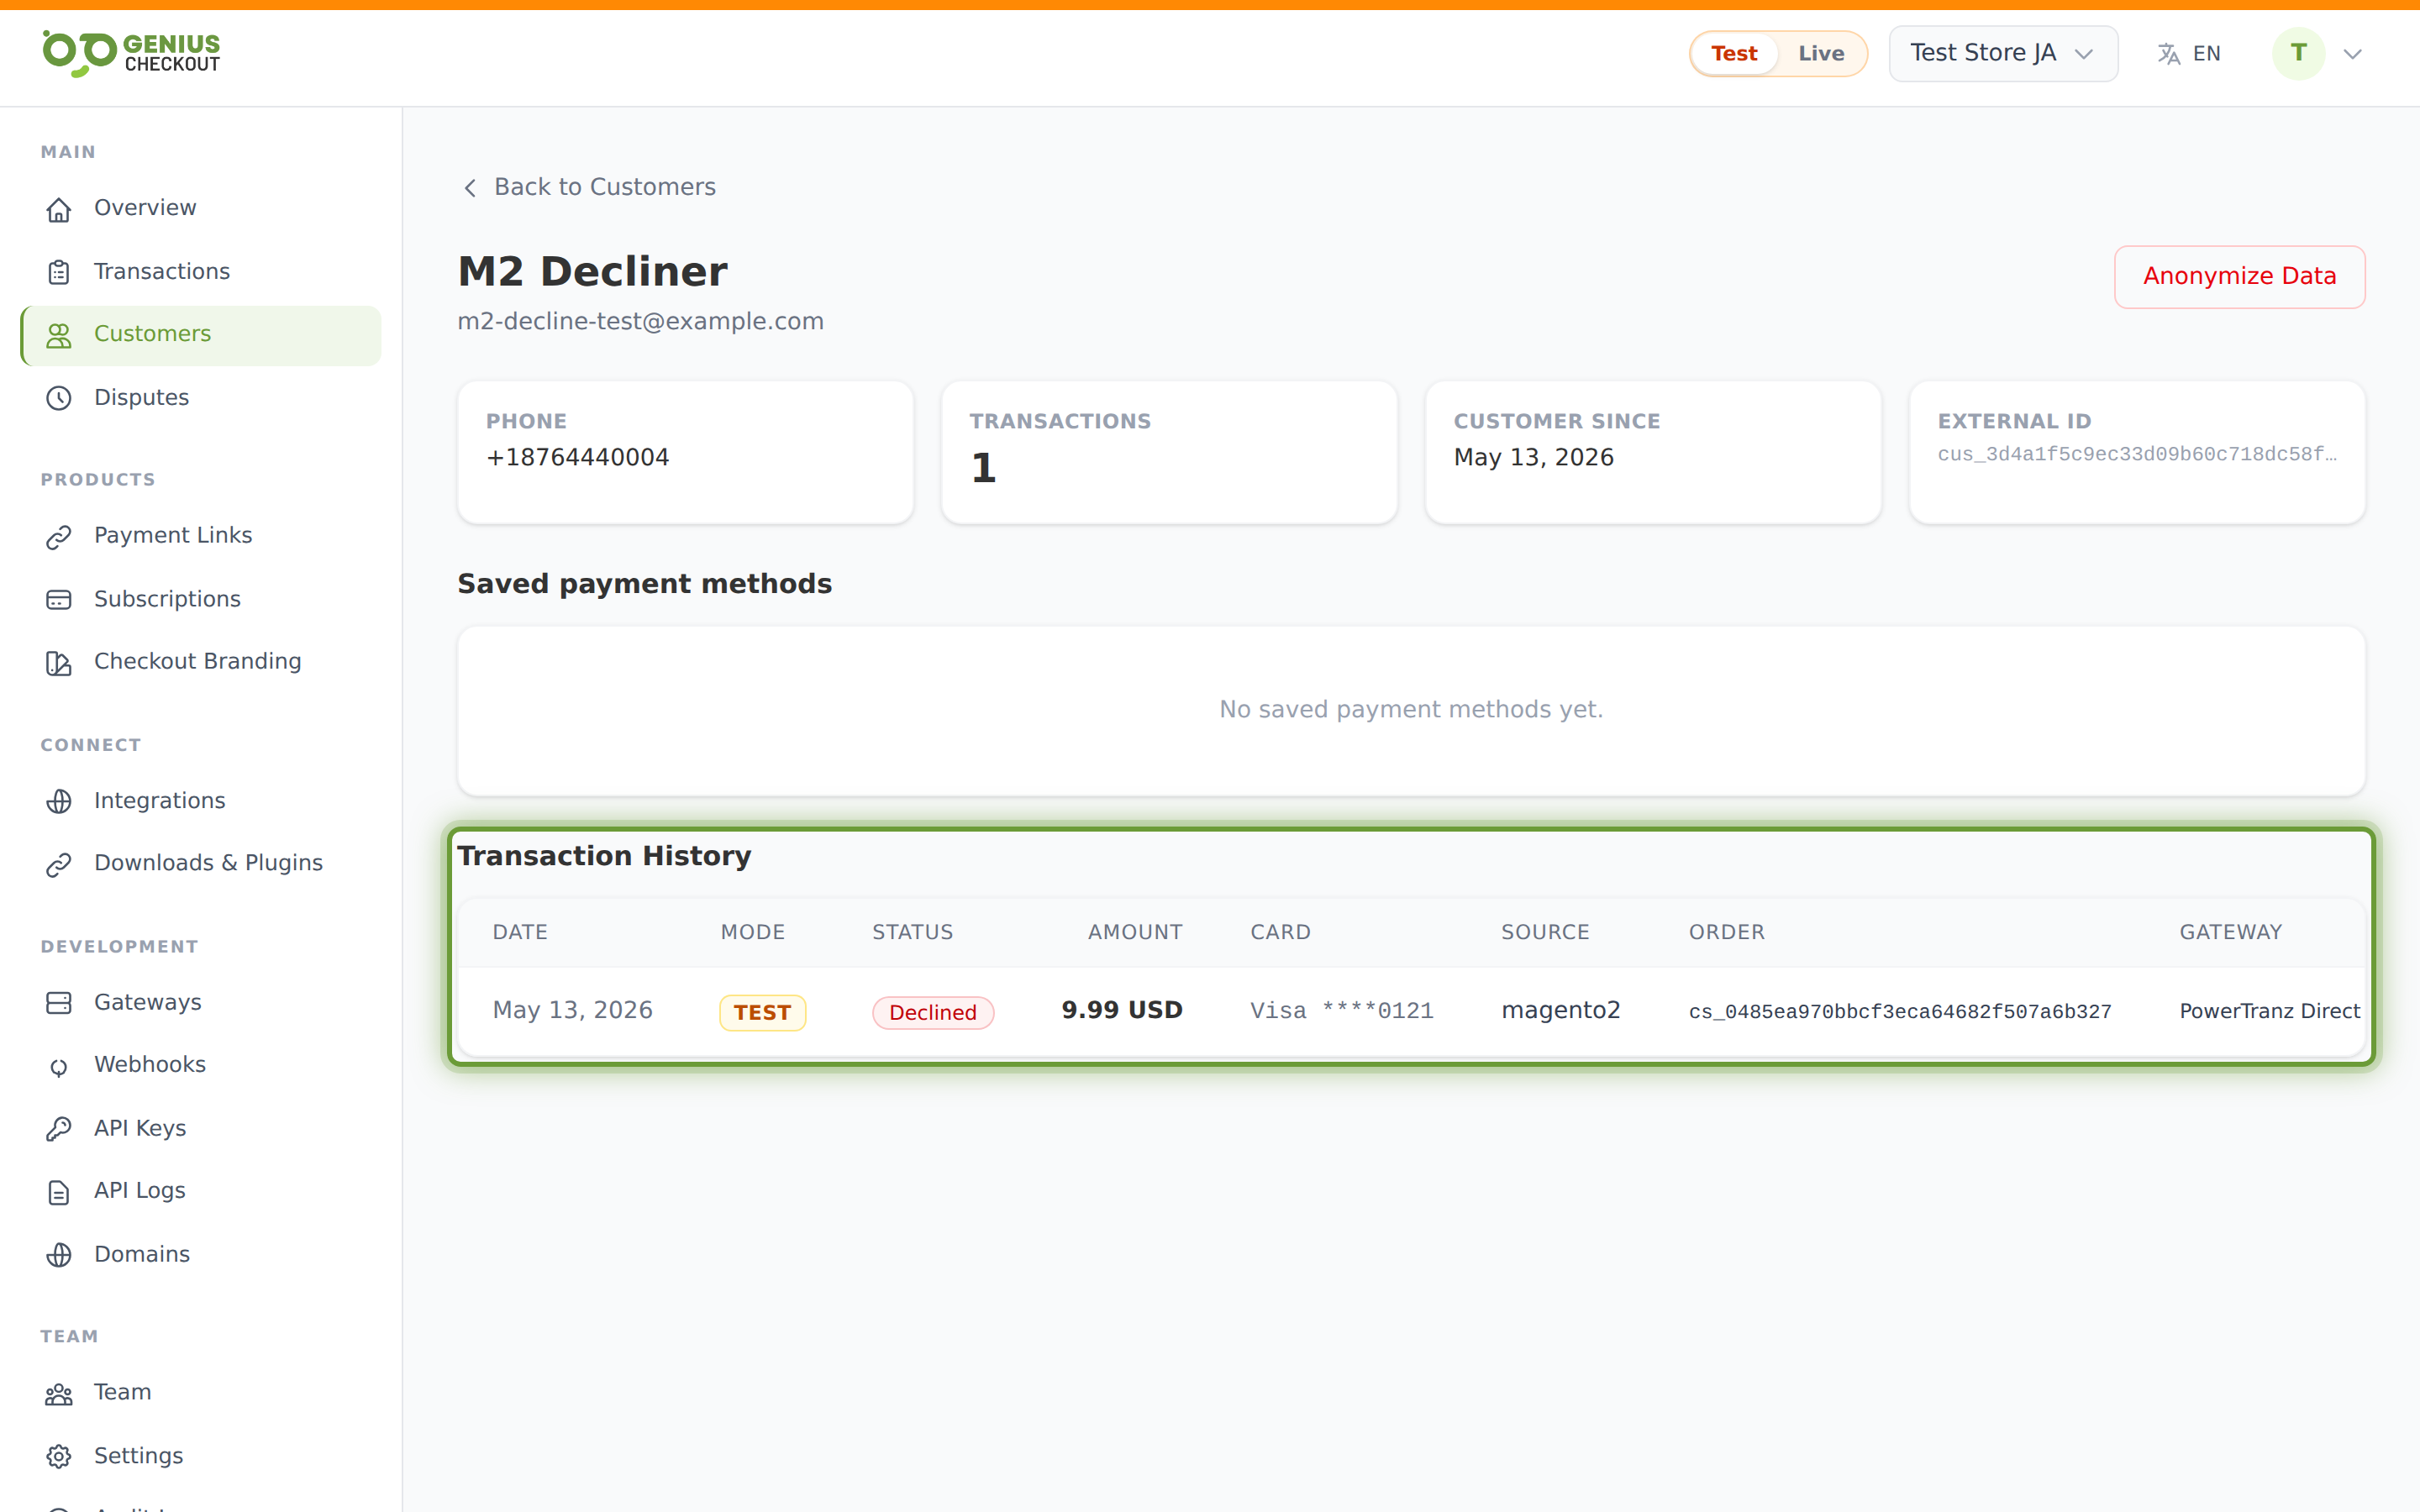Open Integrations page

tap(200, 800)
